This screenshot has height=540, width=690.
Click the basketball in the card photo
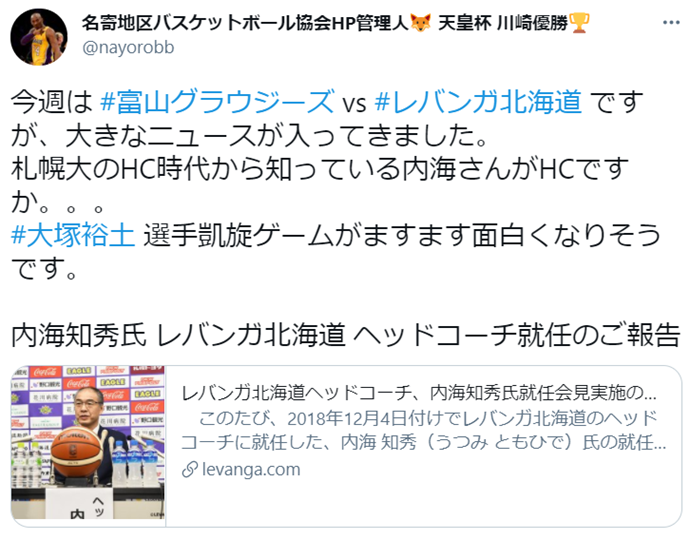pyautogui.click(x=77, y=453)
